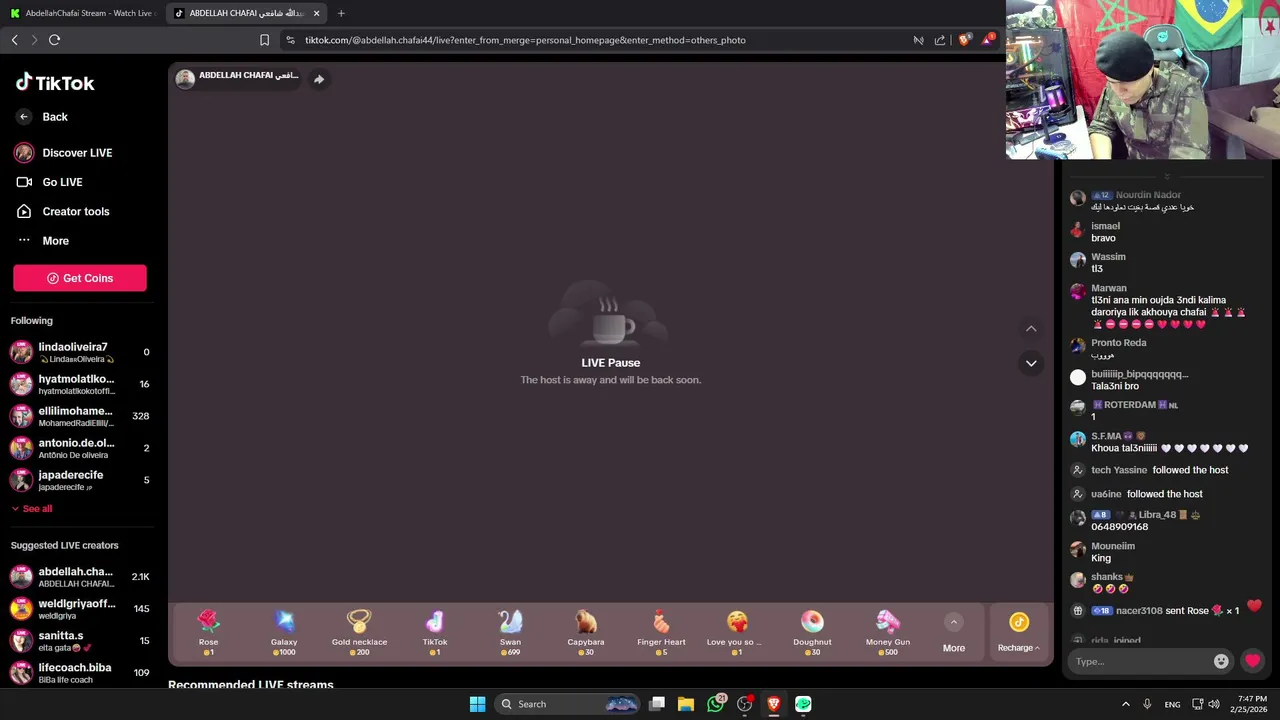
Task: Send the Swan gift
Action: pyautogui.click(x=510, y=633)
